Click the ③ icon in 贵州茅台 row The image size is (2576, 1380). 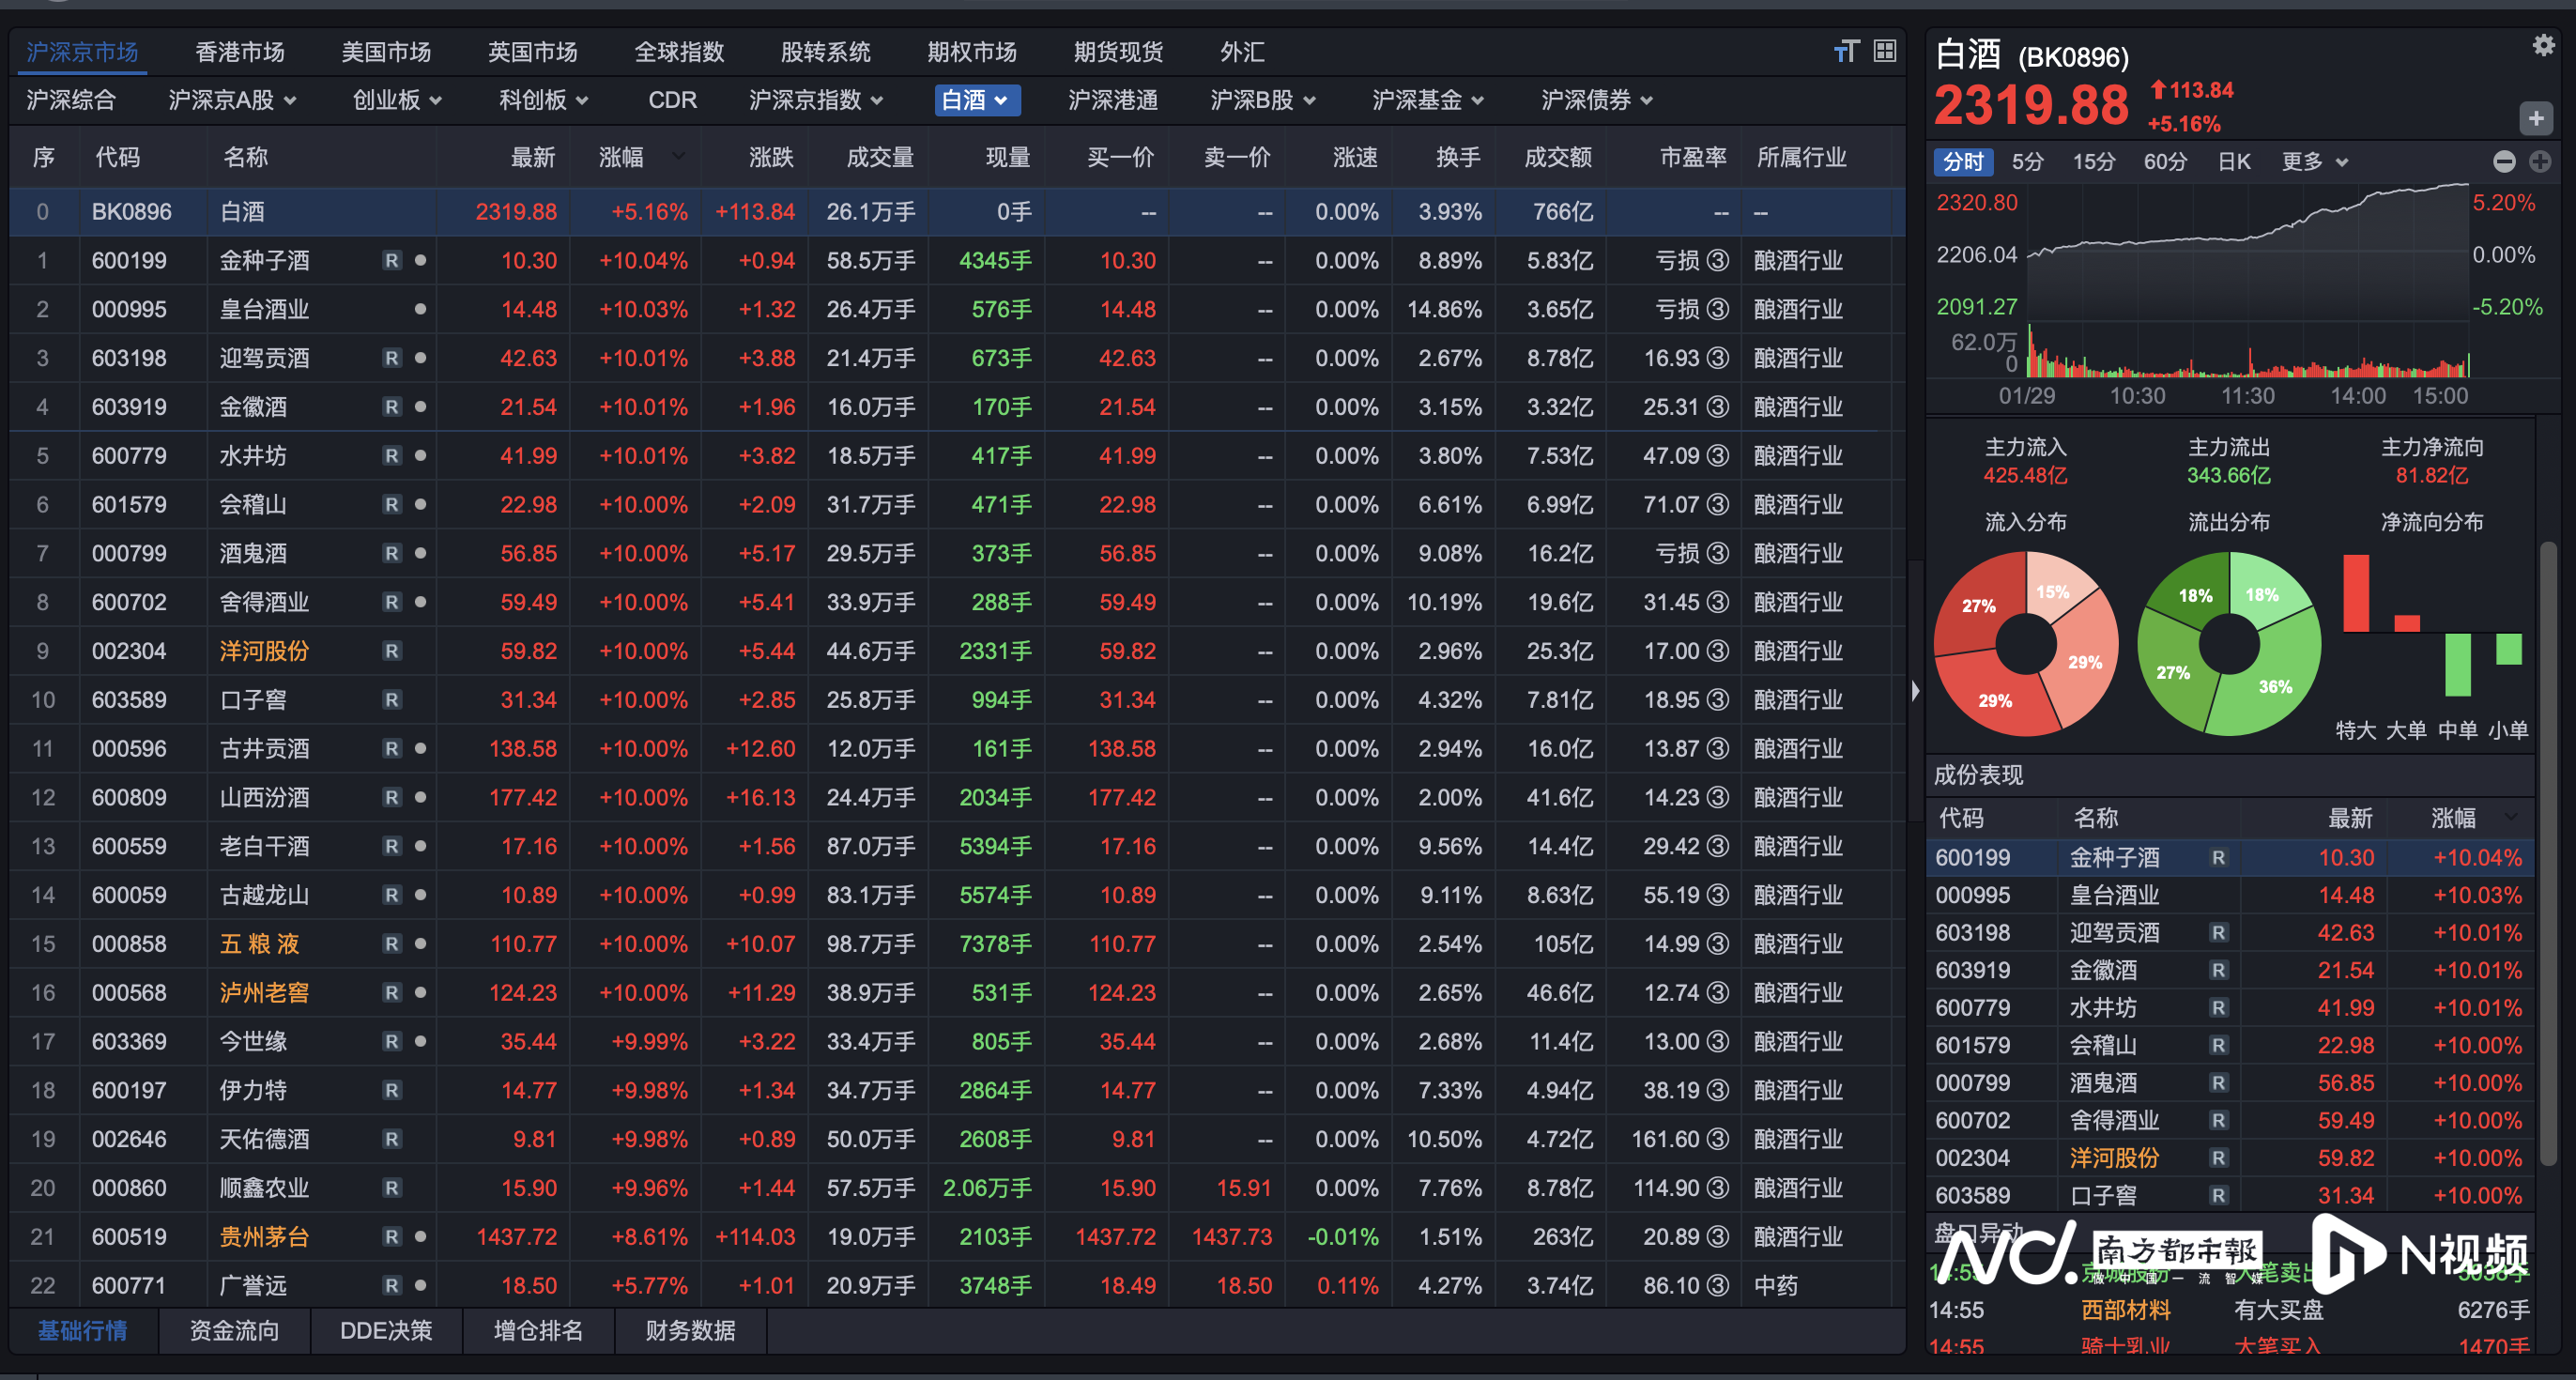pyautogui.click(x=1717, y=1237)
